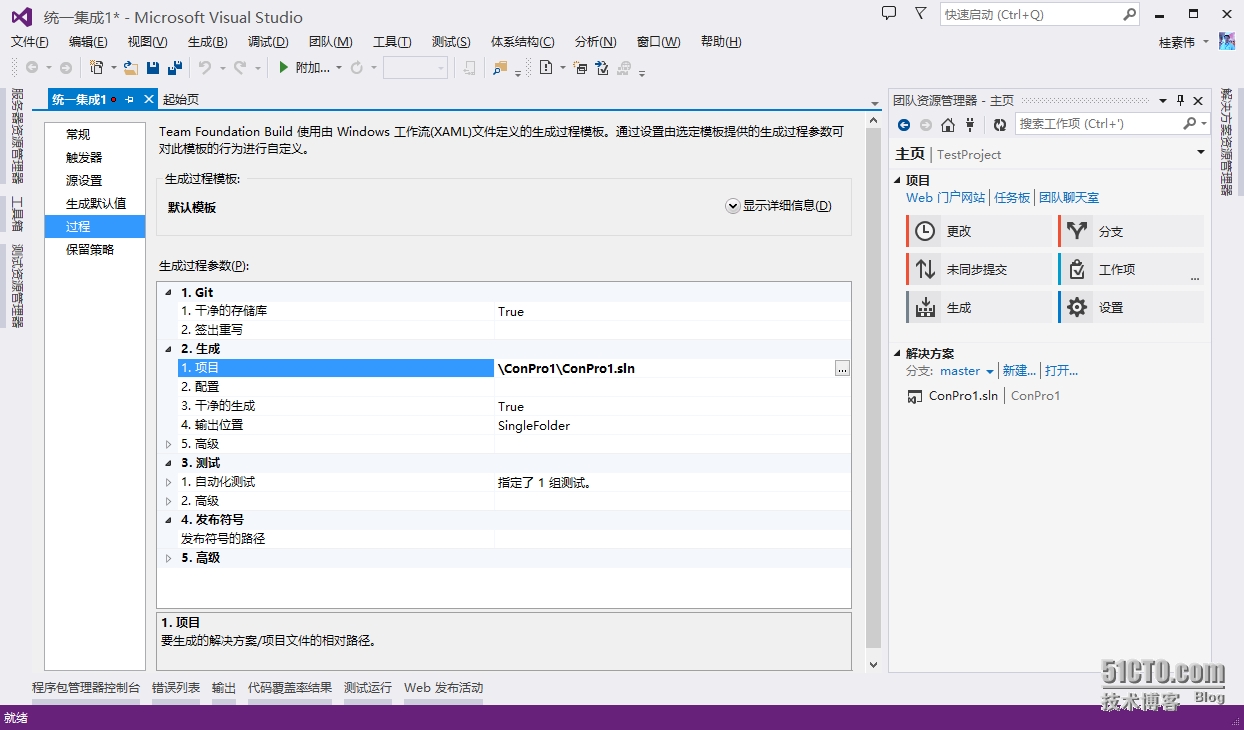1244x730 pixels.
Task: Click the Quick Launch search magnifier
Action: 1129,14
